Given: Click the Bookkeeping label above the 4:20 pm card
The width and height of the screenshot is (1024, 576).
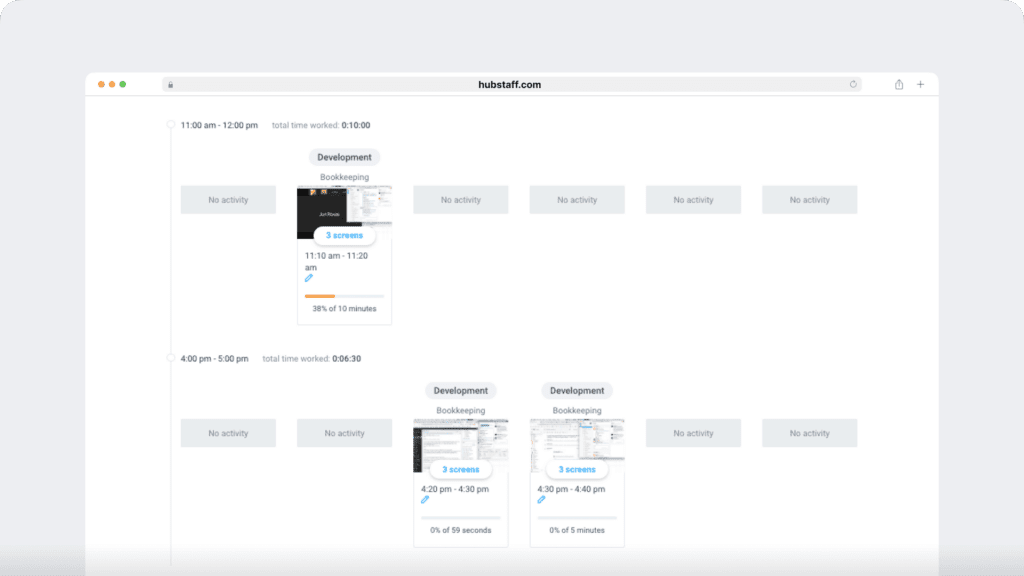Looking at the screenshot, I should click(460, 410).
